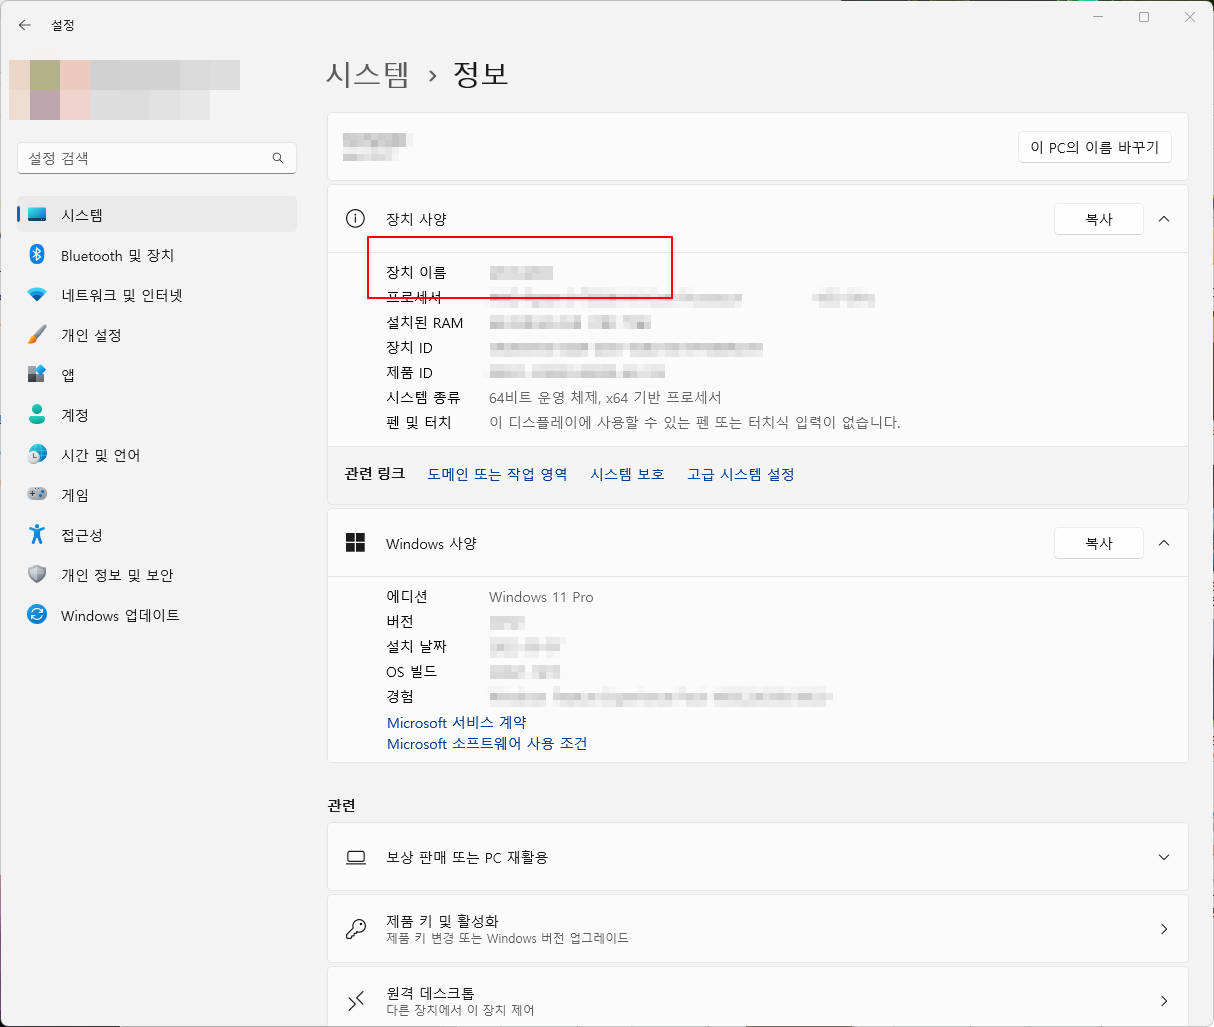Open 시스템 in the sidebar
This screenshot has width=1214, height=1027.
pyautogui.click(x=157, y=215)
